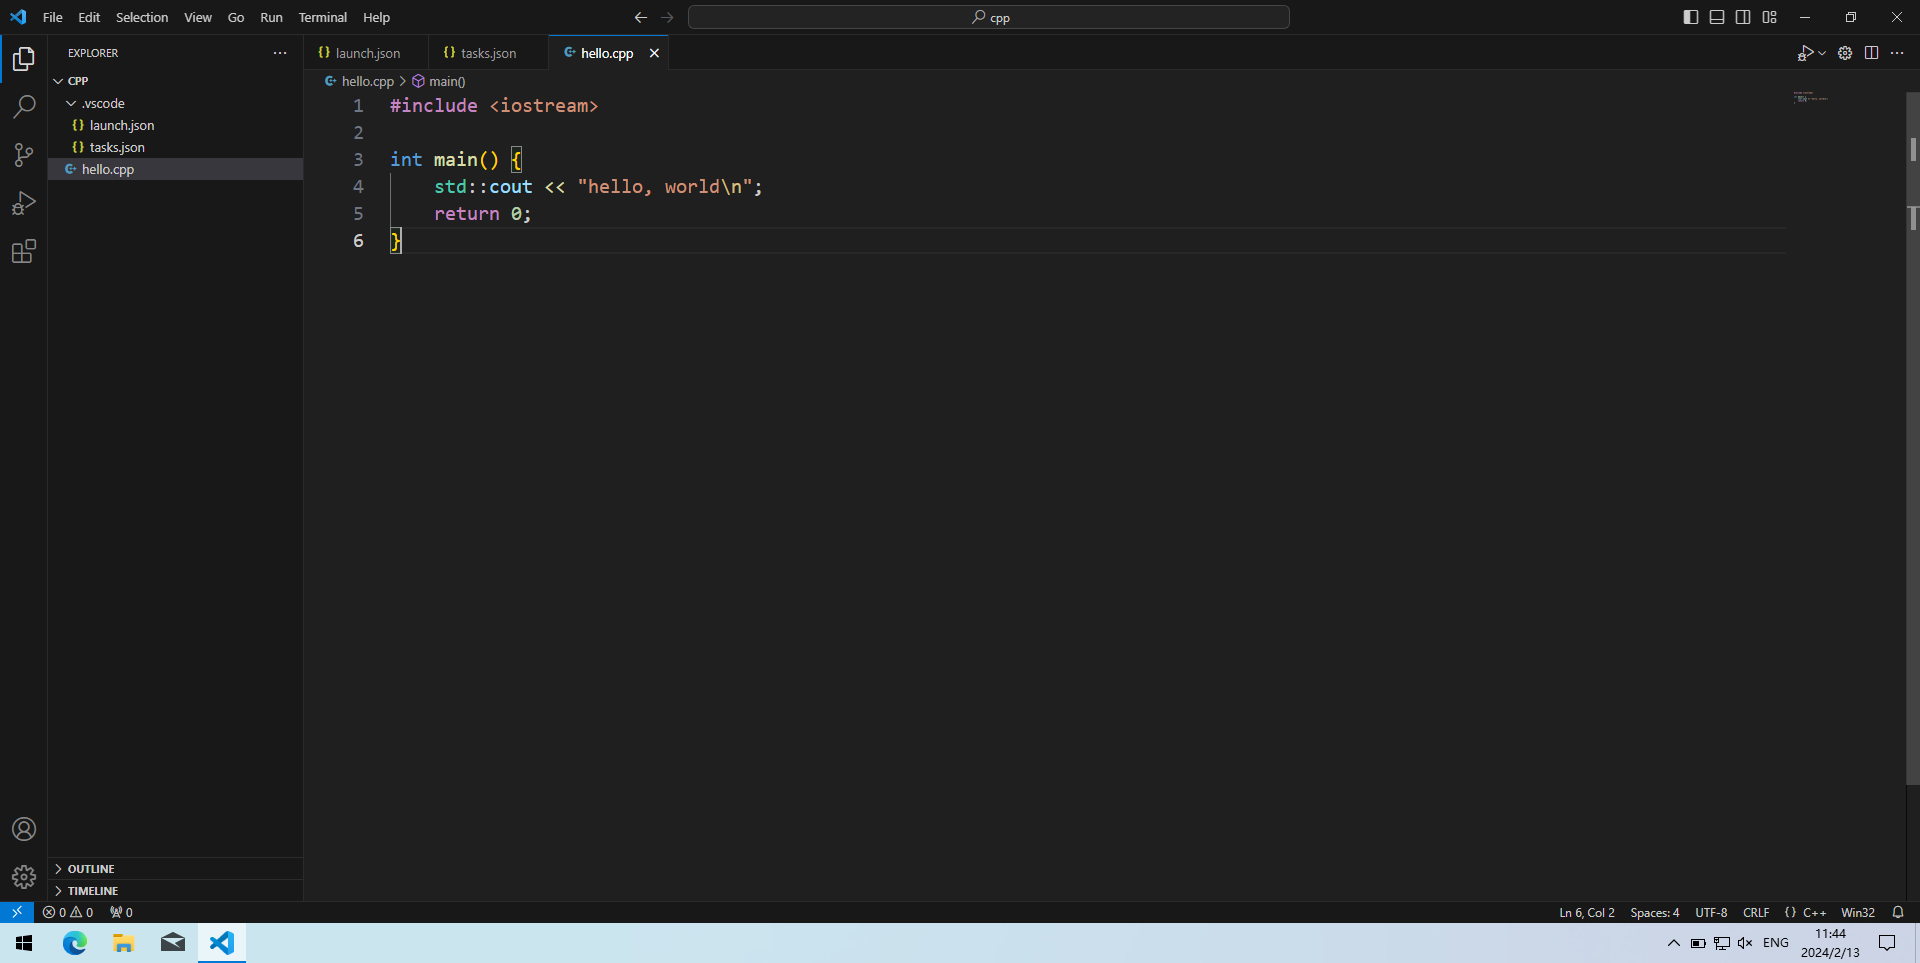1920x963 pixels.
Task: Go forward using the navigation arrow
Action: click(x=667, y=17)
